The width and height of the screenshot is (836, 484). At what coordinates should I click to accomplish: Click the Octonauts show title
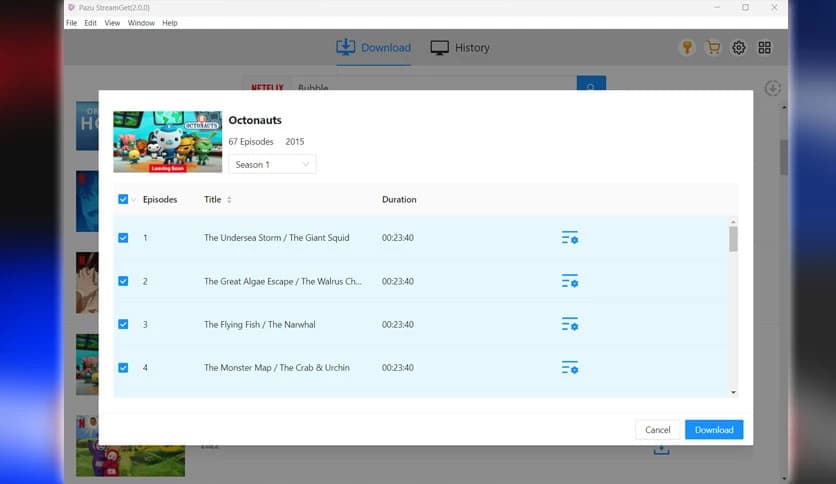tap(255, 120)
